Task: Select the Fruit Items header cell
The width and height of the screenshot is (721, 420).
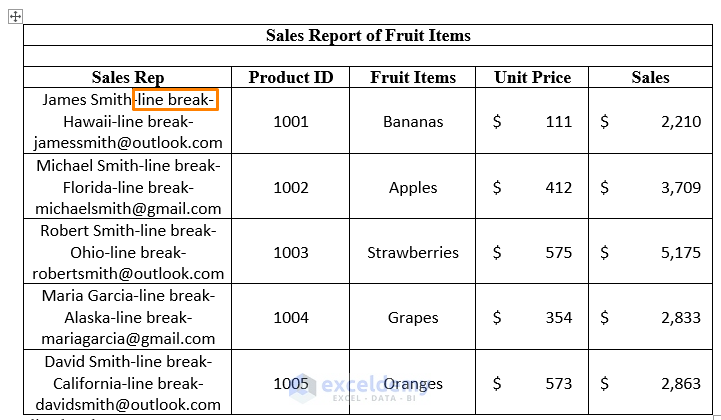Action: coord(412,77)
